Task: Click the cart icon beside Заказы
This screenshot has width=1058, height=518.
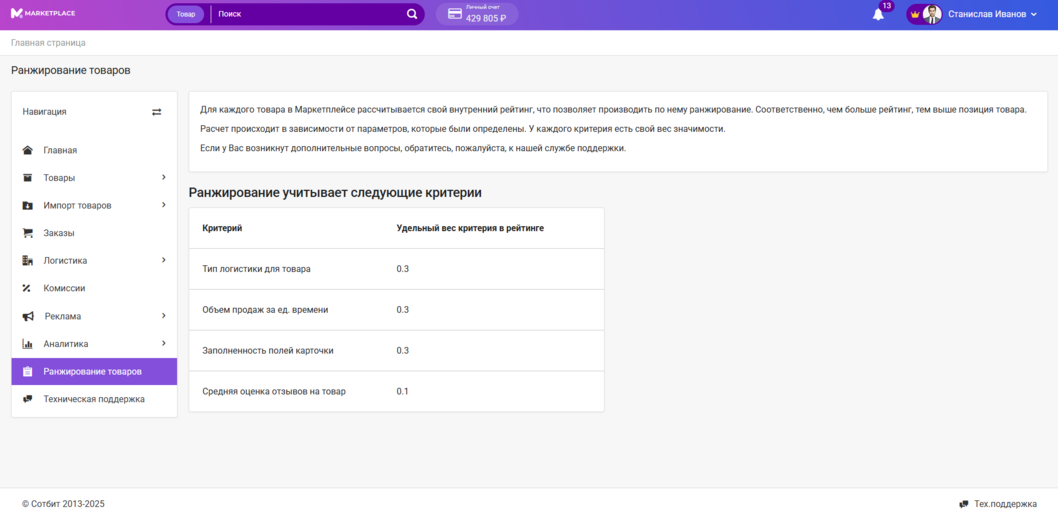Action: coord(27,233)
